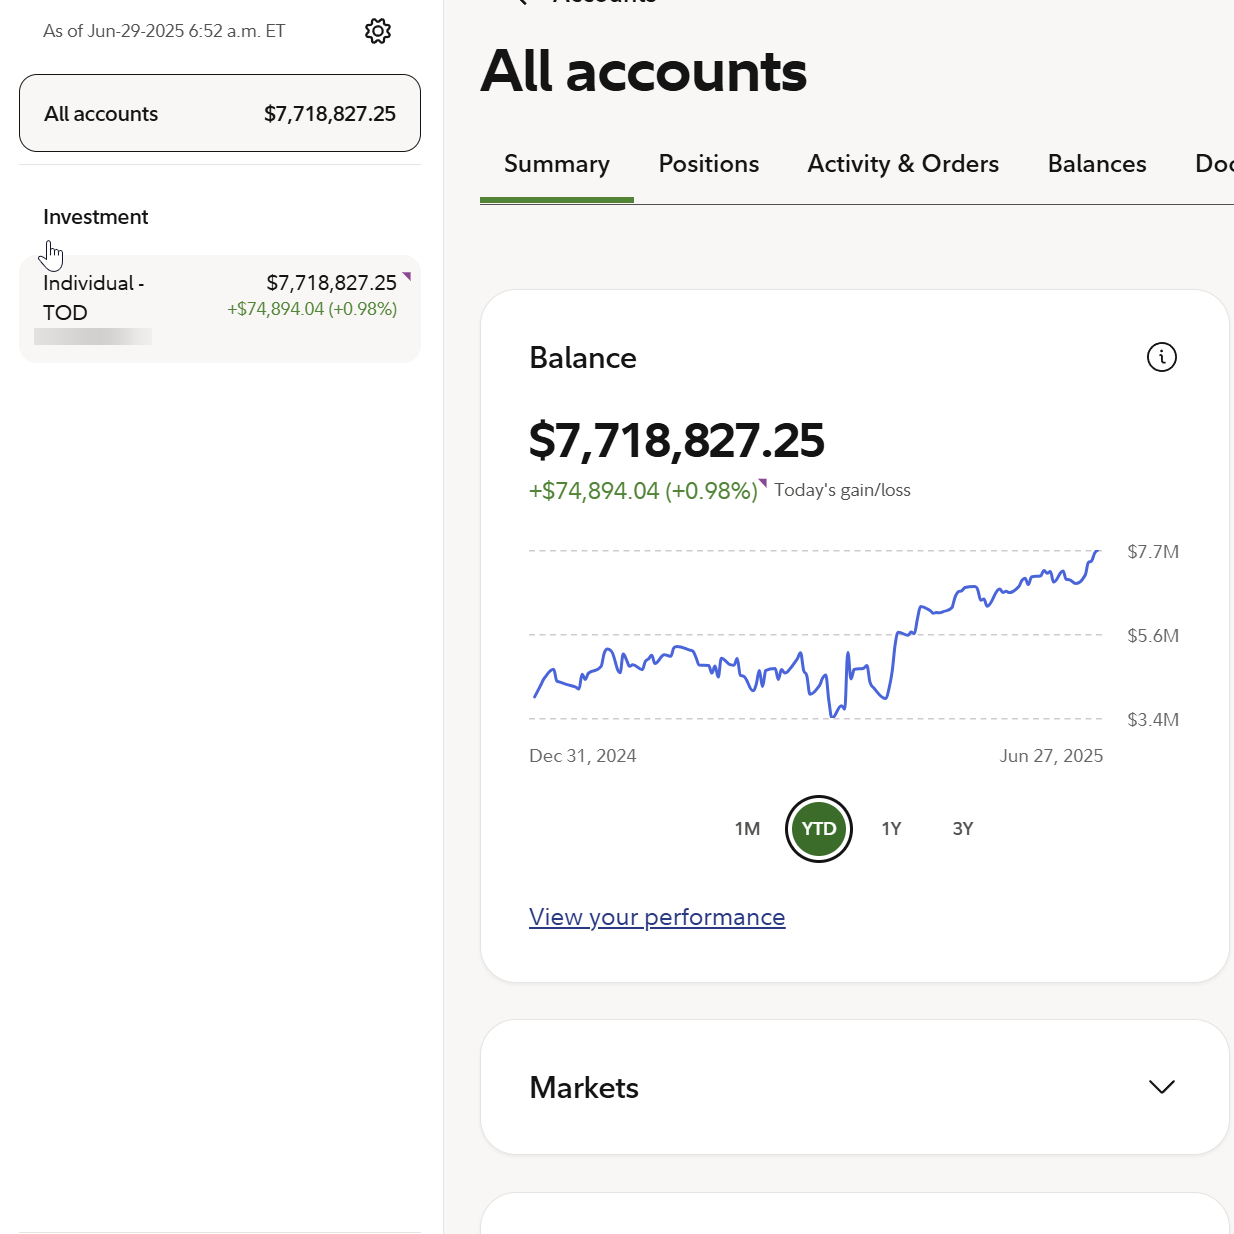This screenshot has height=1234, width=1234.
Task: Select the 3Y chart range
Action: click(x=963, y=829)
